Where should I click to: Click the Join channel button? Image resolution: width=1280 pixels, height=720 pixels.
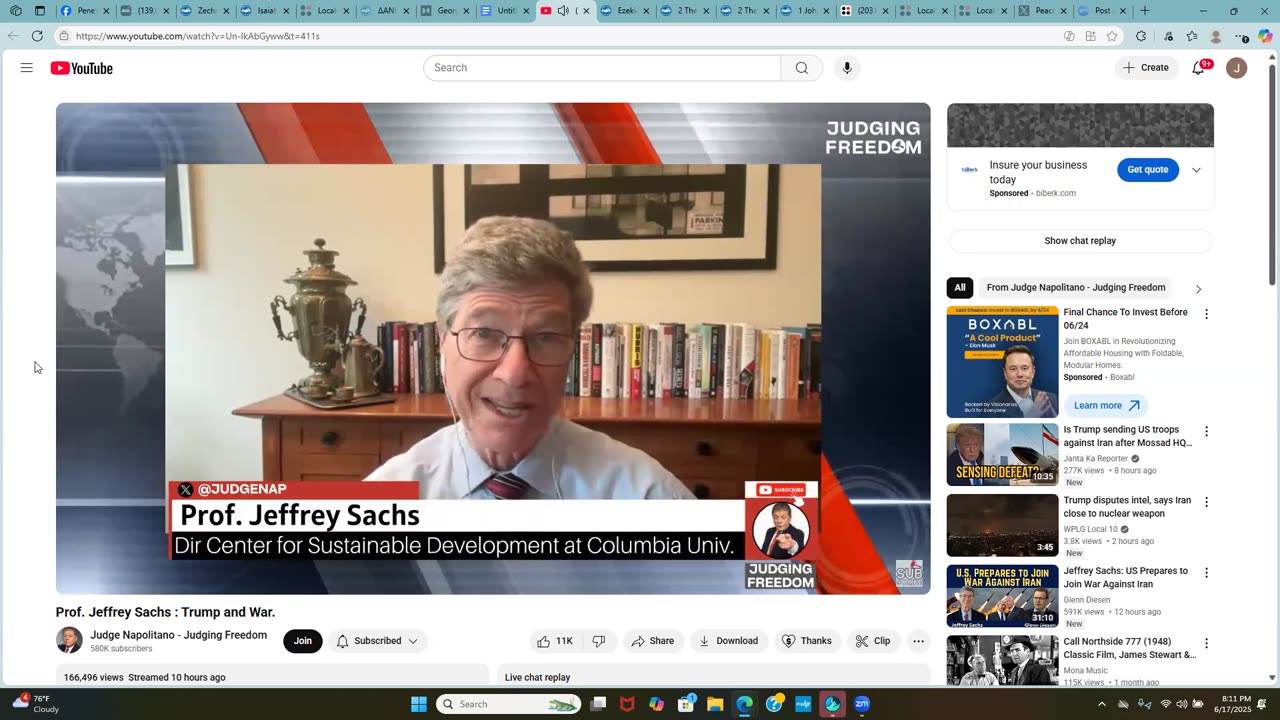(x=302, y=641)
